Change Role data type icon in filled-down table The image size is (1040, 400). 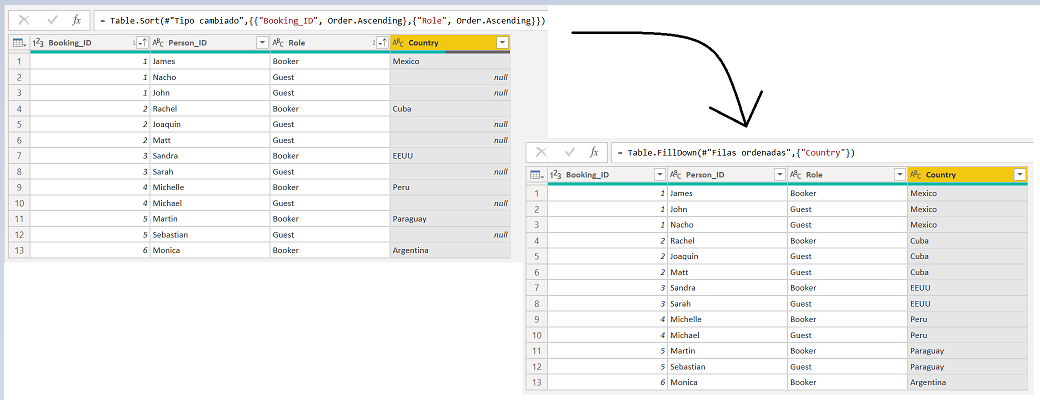pyautogui.click(x=795, y=174)
